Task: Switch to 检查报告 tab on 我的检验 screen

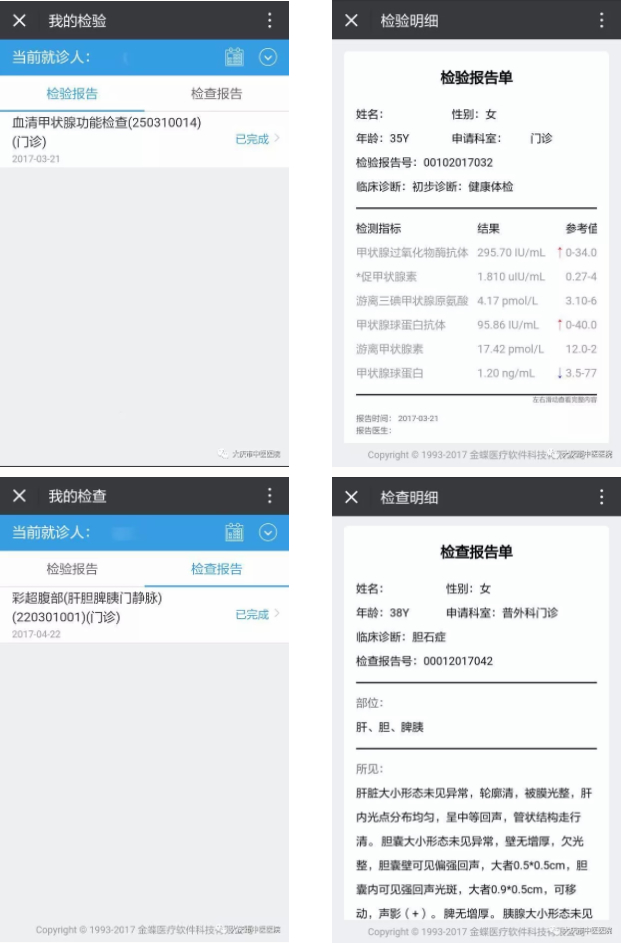Action: [x=216, y=94]
